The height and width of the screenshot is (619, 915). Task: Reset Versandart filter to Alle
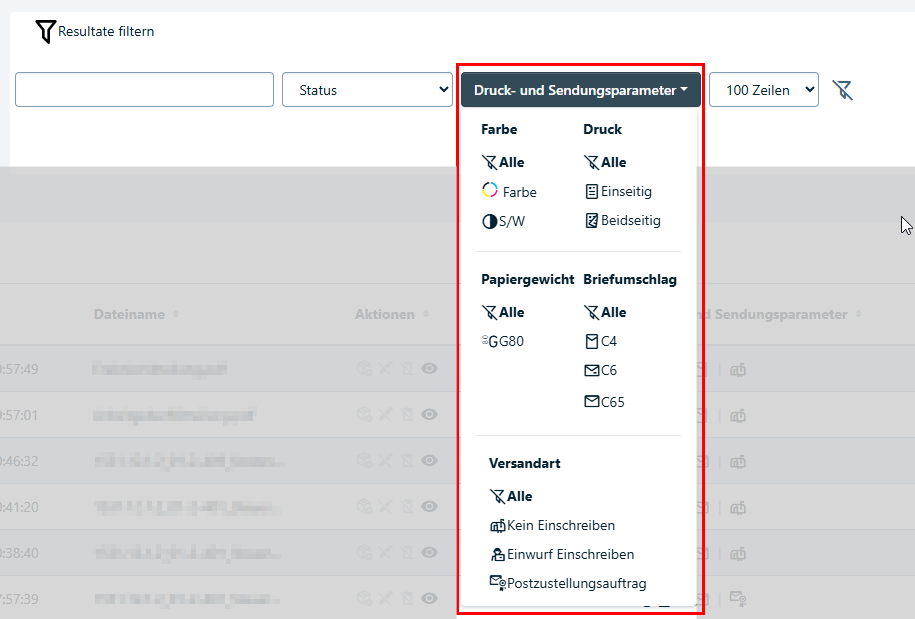click(511, 496)
